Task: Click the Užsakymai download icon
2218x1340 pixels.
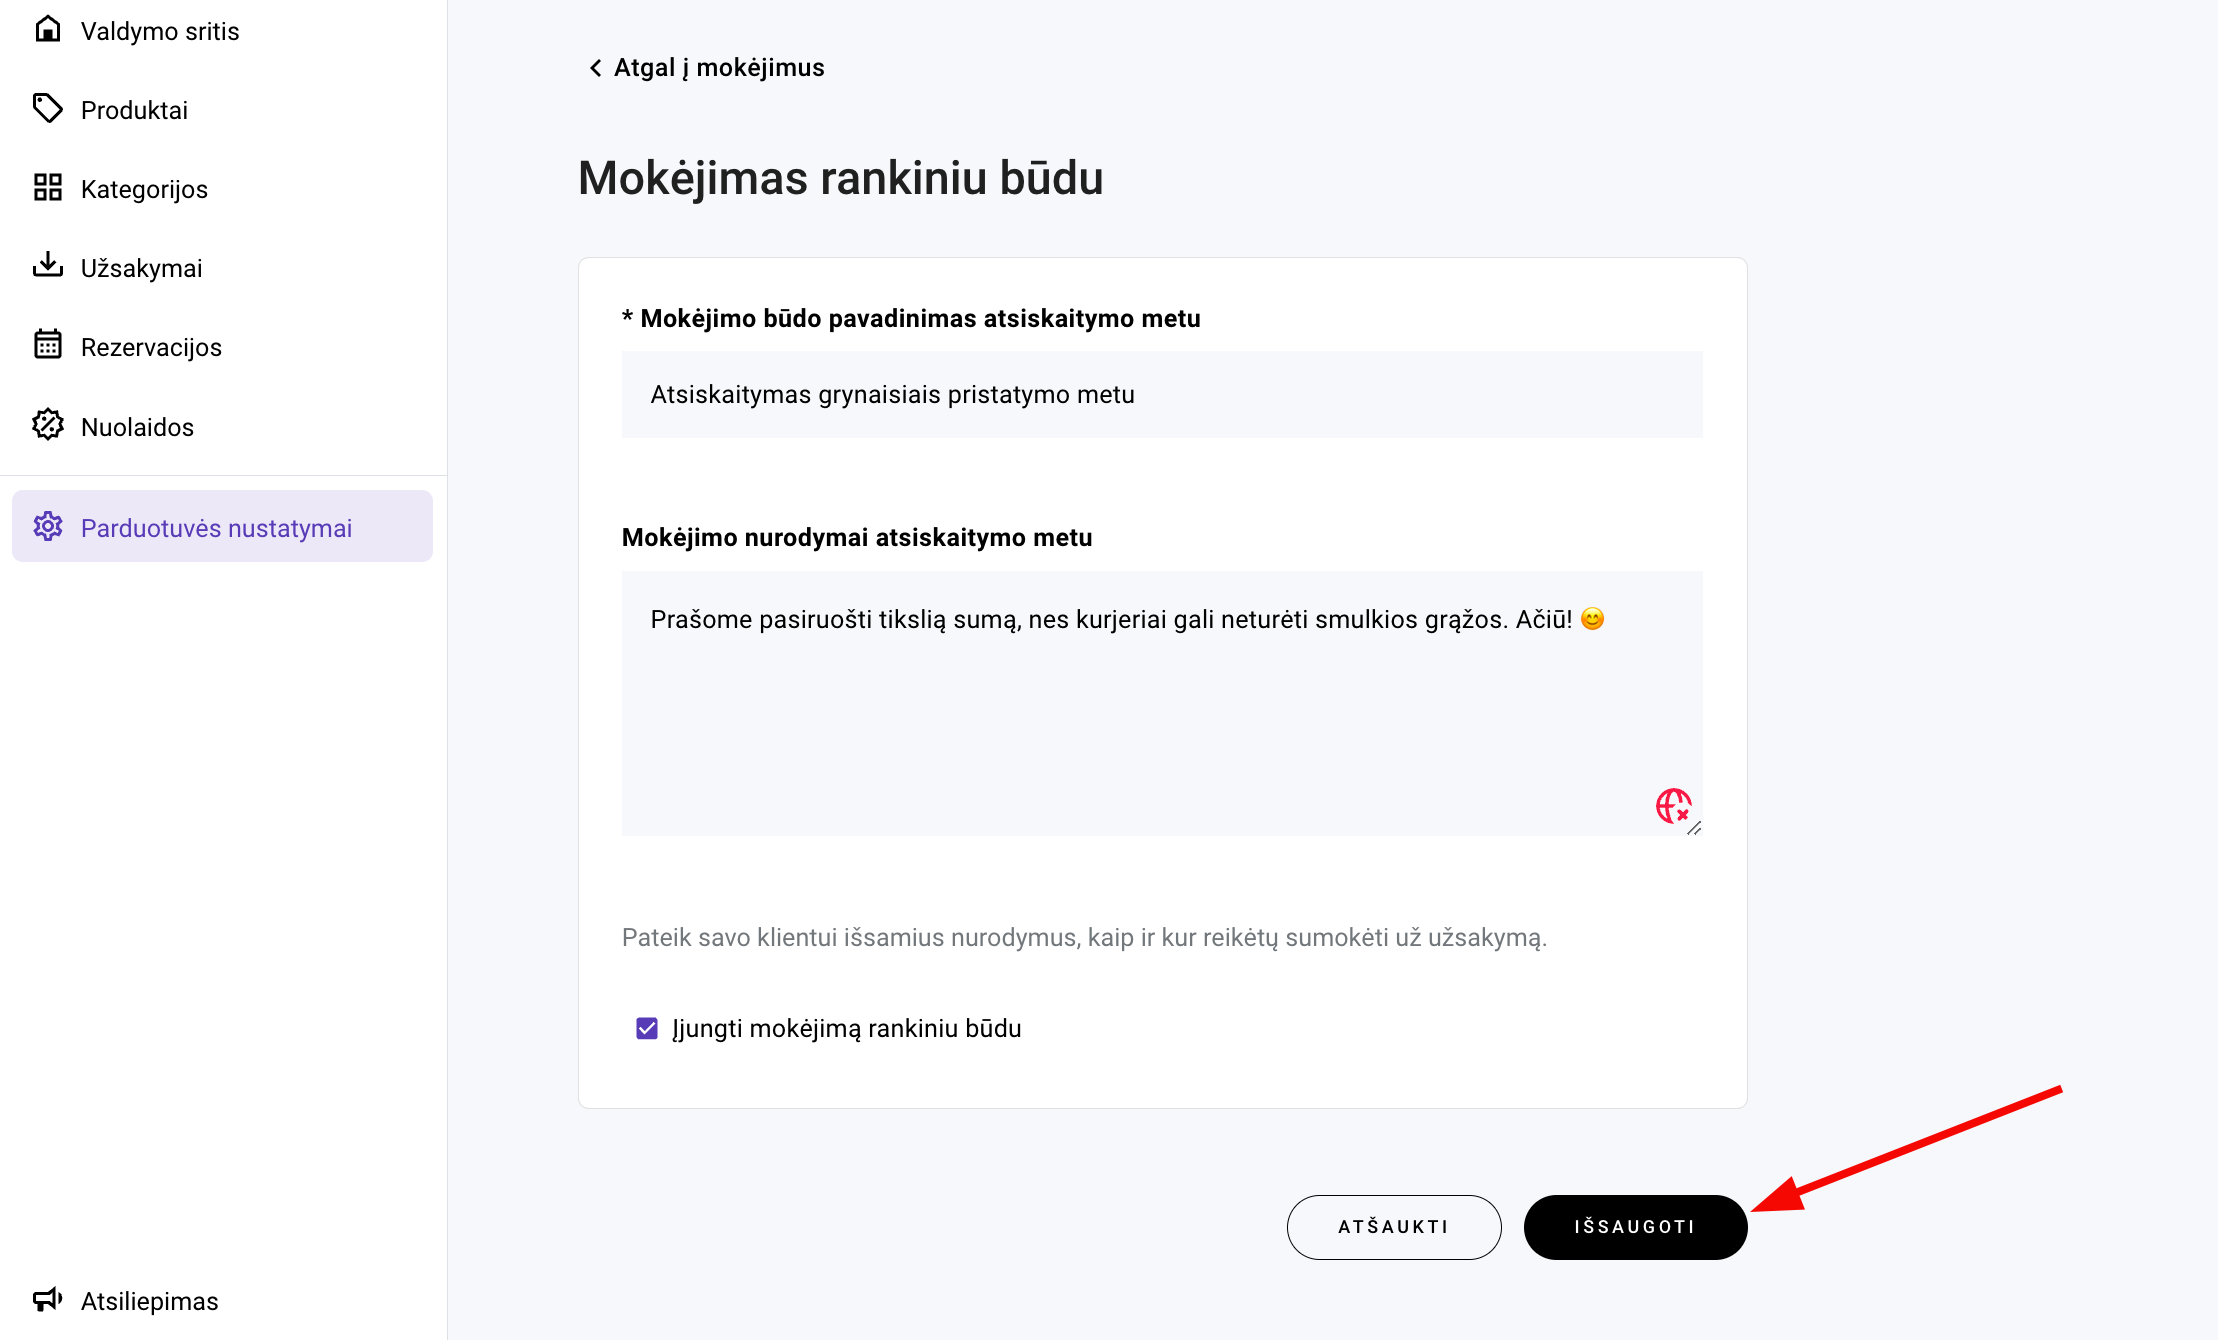Action: click(x=47, y=266)
